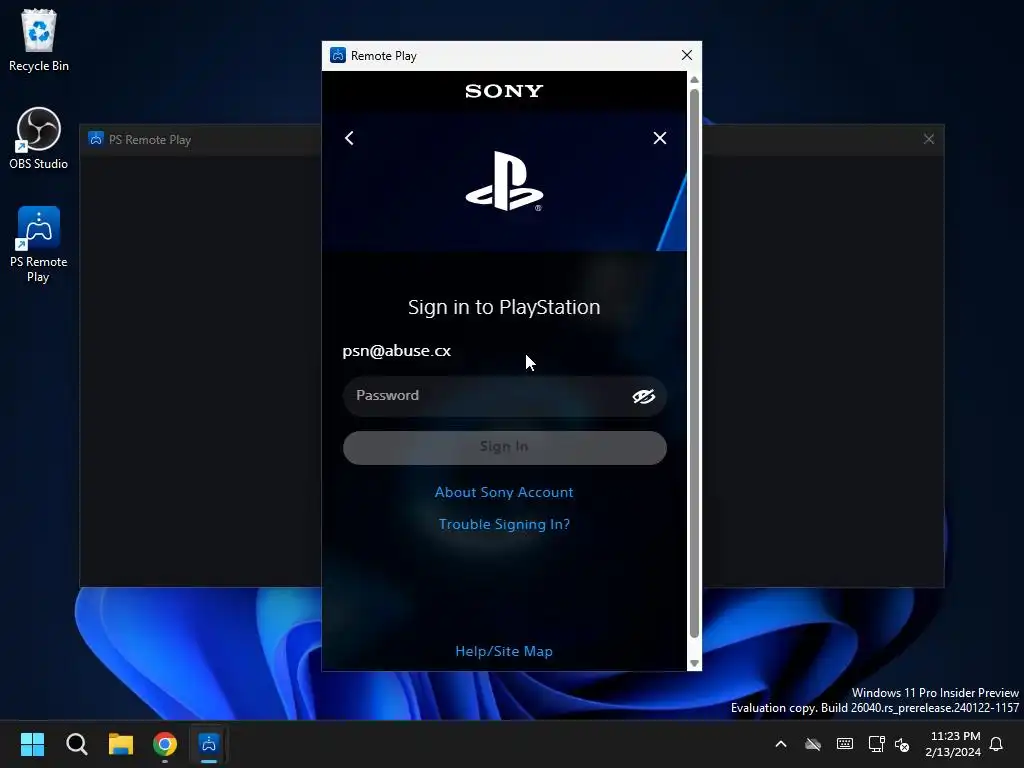Select PS Remote Play taskbar icon
This screenshot has height=768, width=1024.
(209, 744)
